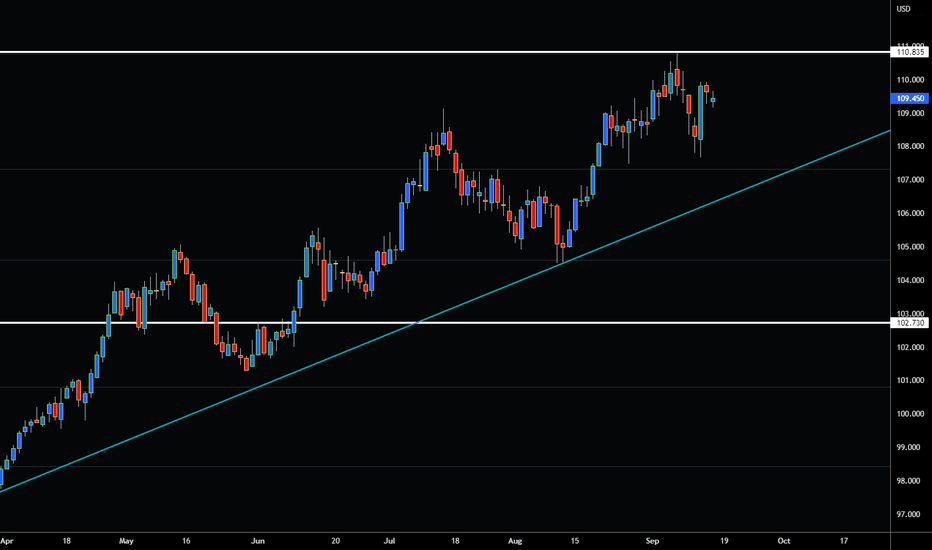Click the 107.000 price axis label
This screenshot has height=550, width=932.
click(x=910, y=180)
